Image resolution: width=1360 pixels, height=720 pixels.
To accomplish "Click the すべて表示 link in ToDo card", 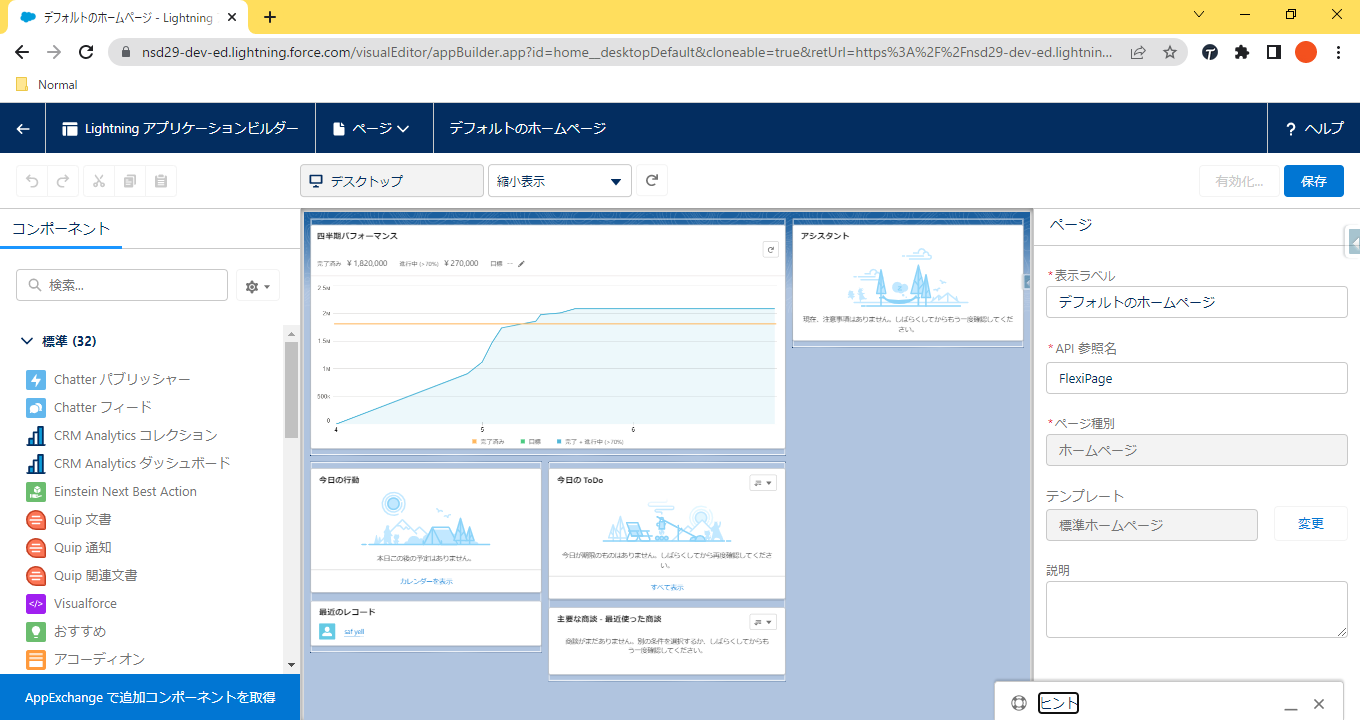I will click(x=667, y=587).
